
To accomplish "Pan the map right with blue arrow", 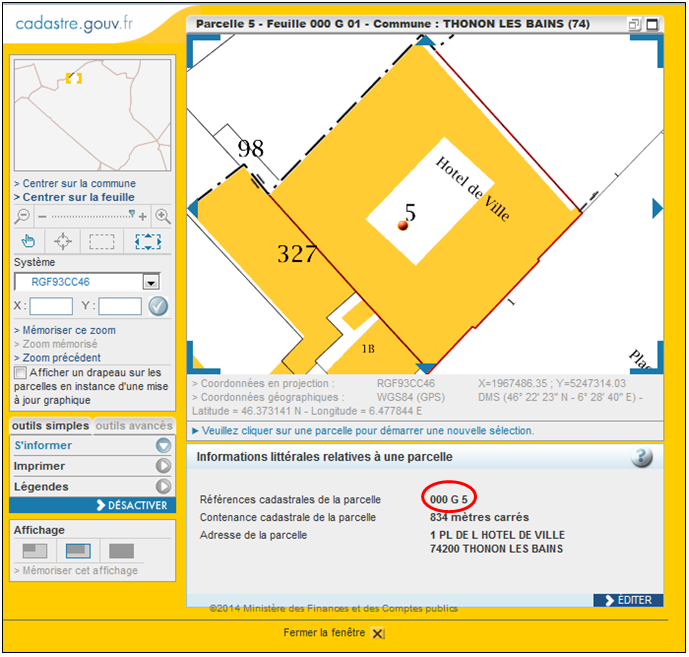I will click(657, 208).
